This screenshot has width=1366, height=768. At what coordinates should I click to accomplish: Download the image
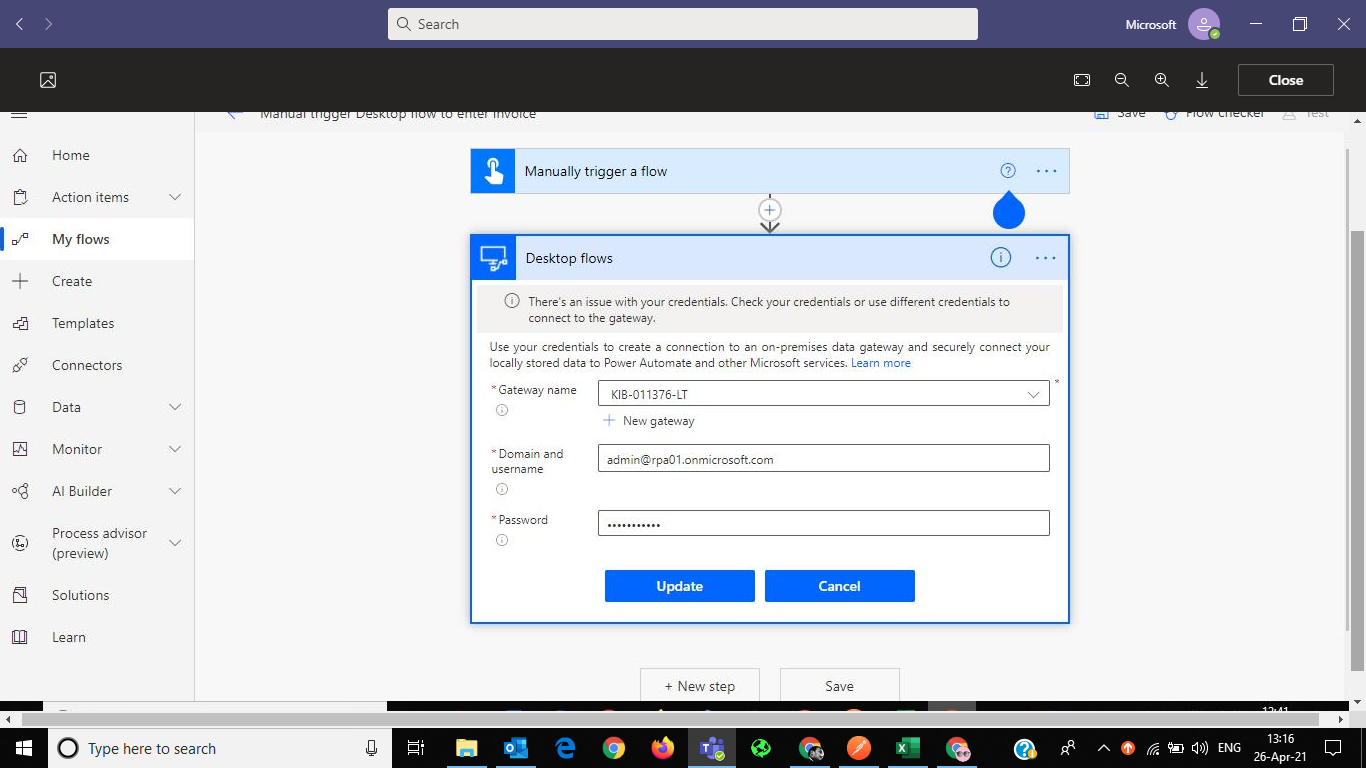pos(1202,80)
